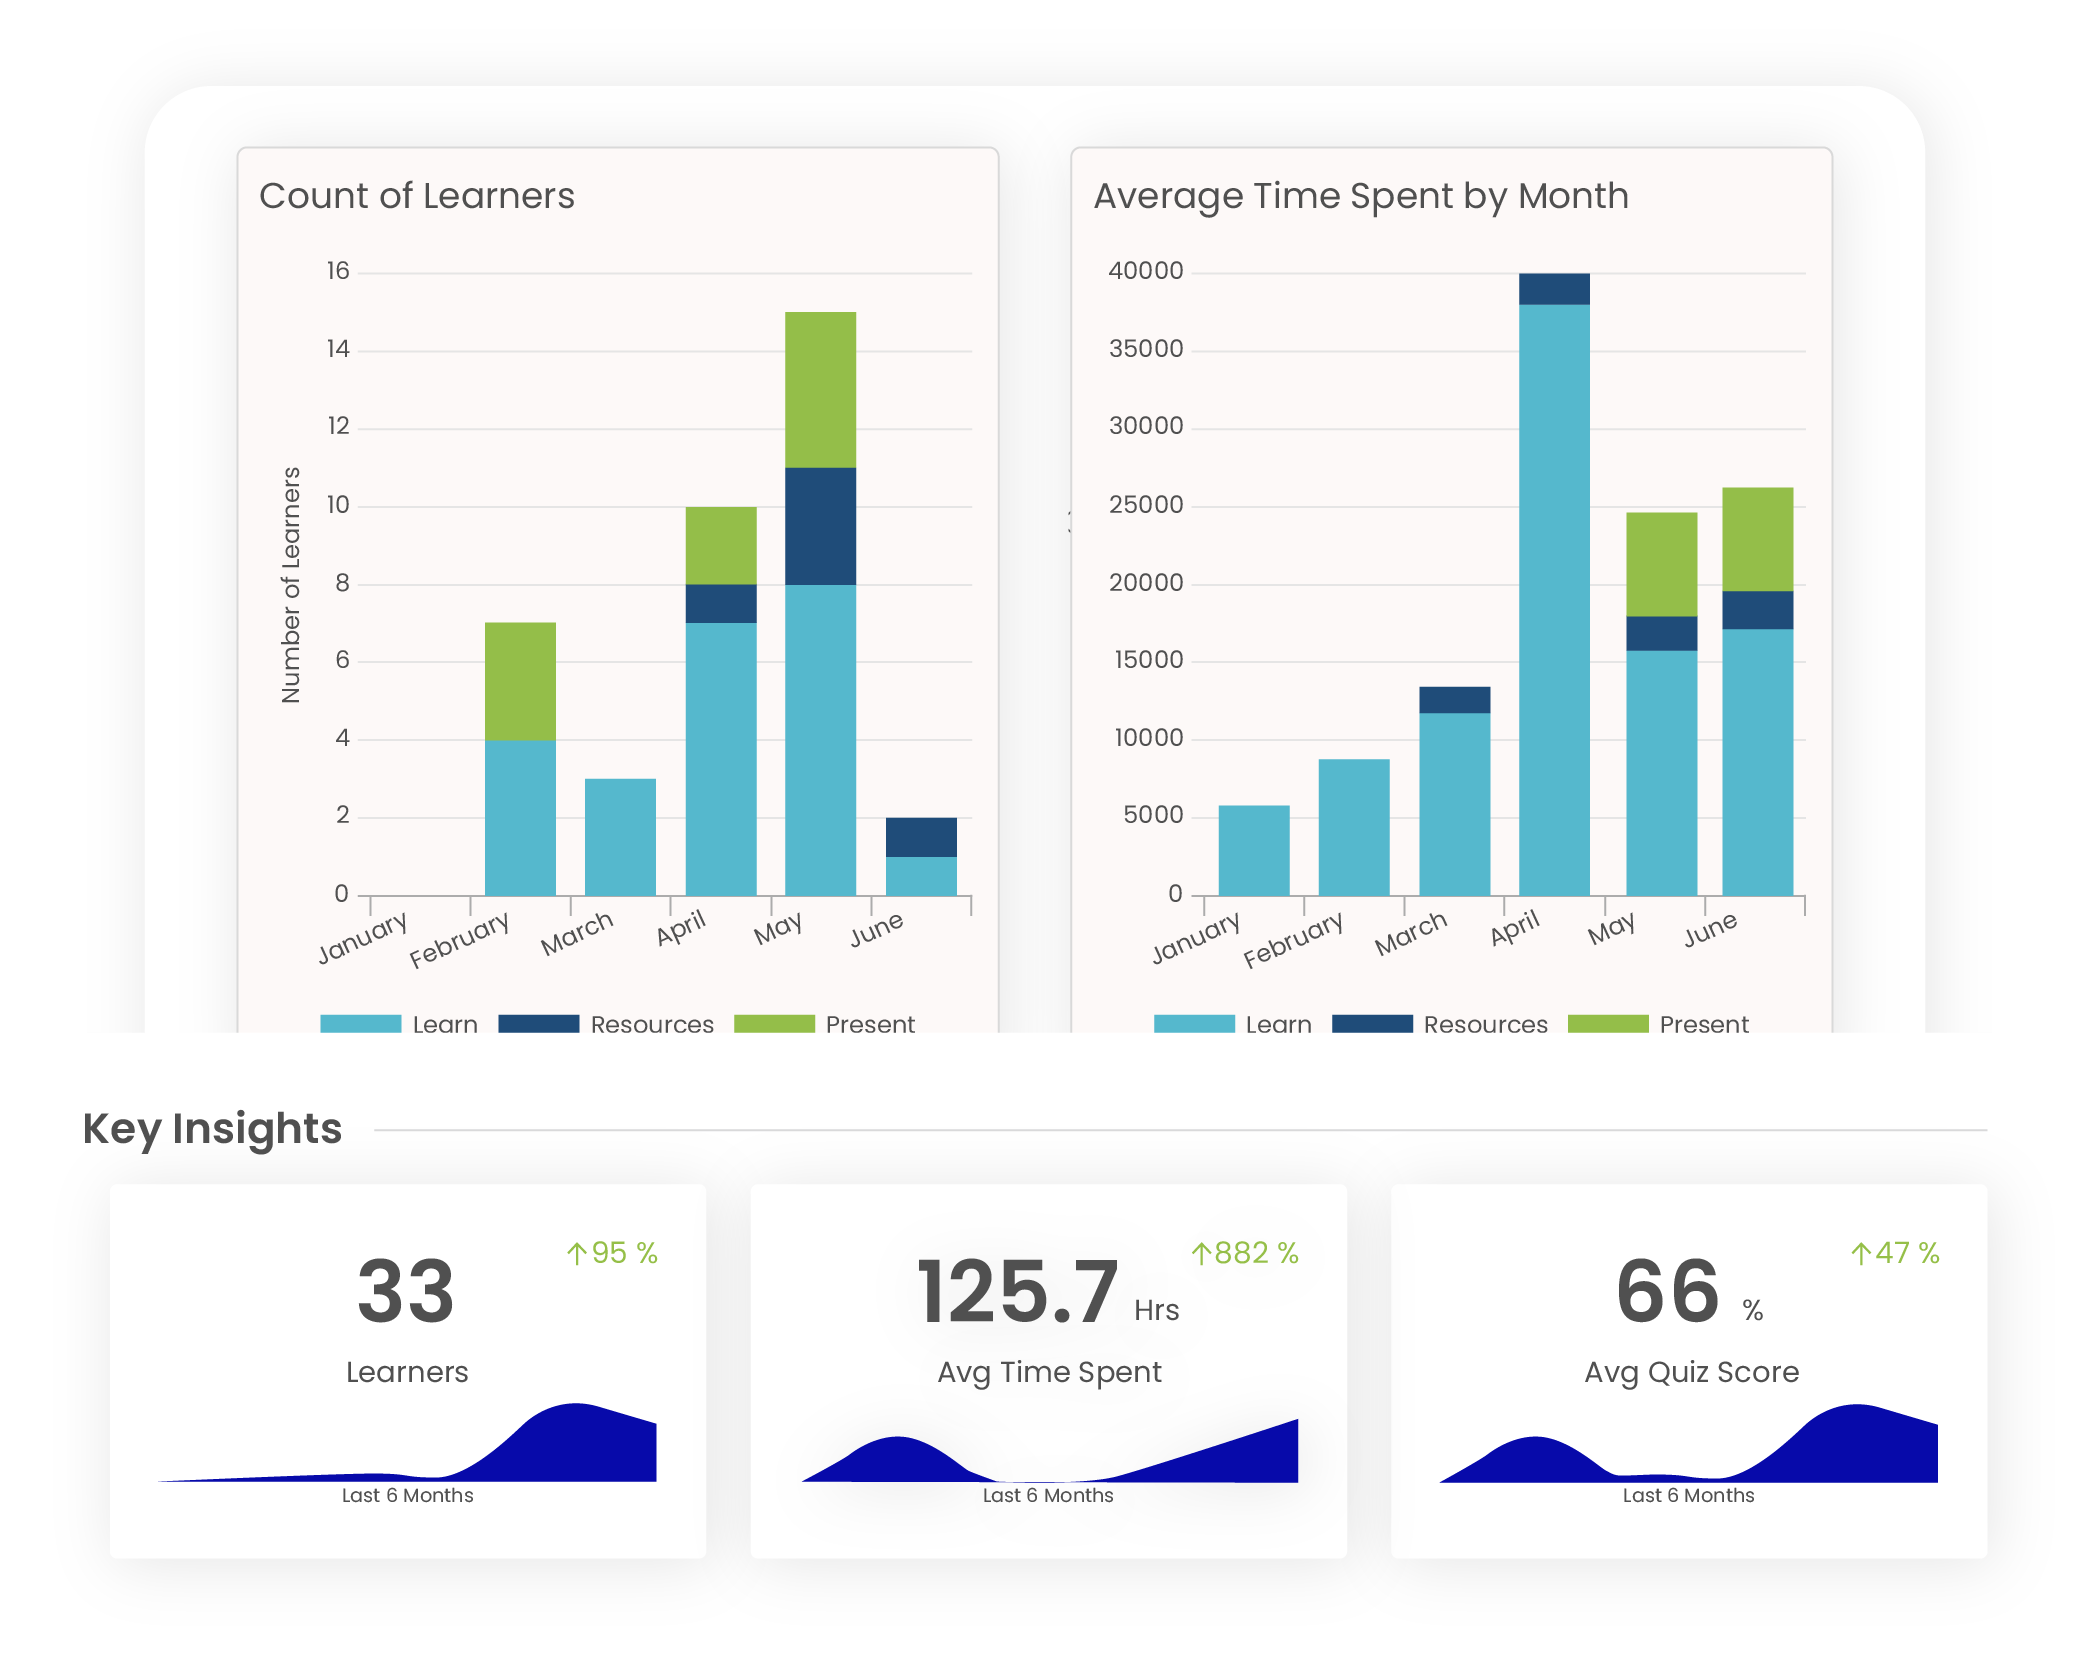Click the Avg Quiz Score sparkline chart
The height and width of the screenshot is (1654, 2083).
tap(1688, 1443)
